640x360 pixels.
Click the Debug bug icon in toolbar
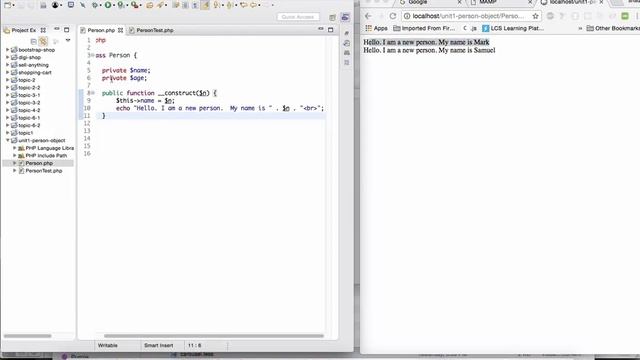[x=95, y=5]
